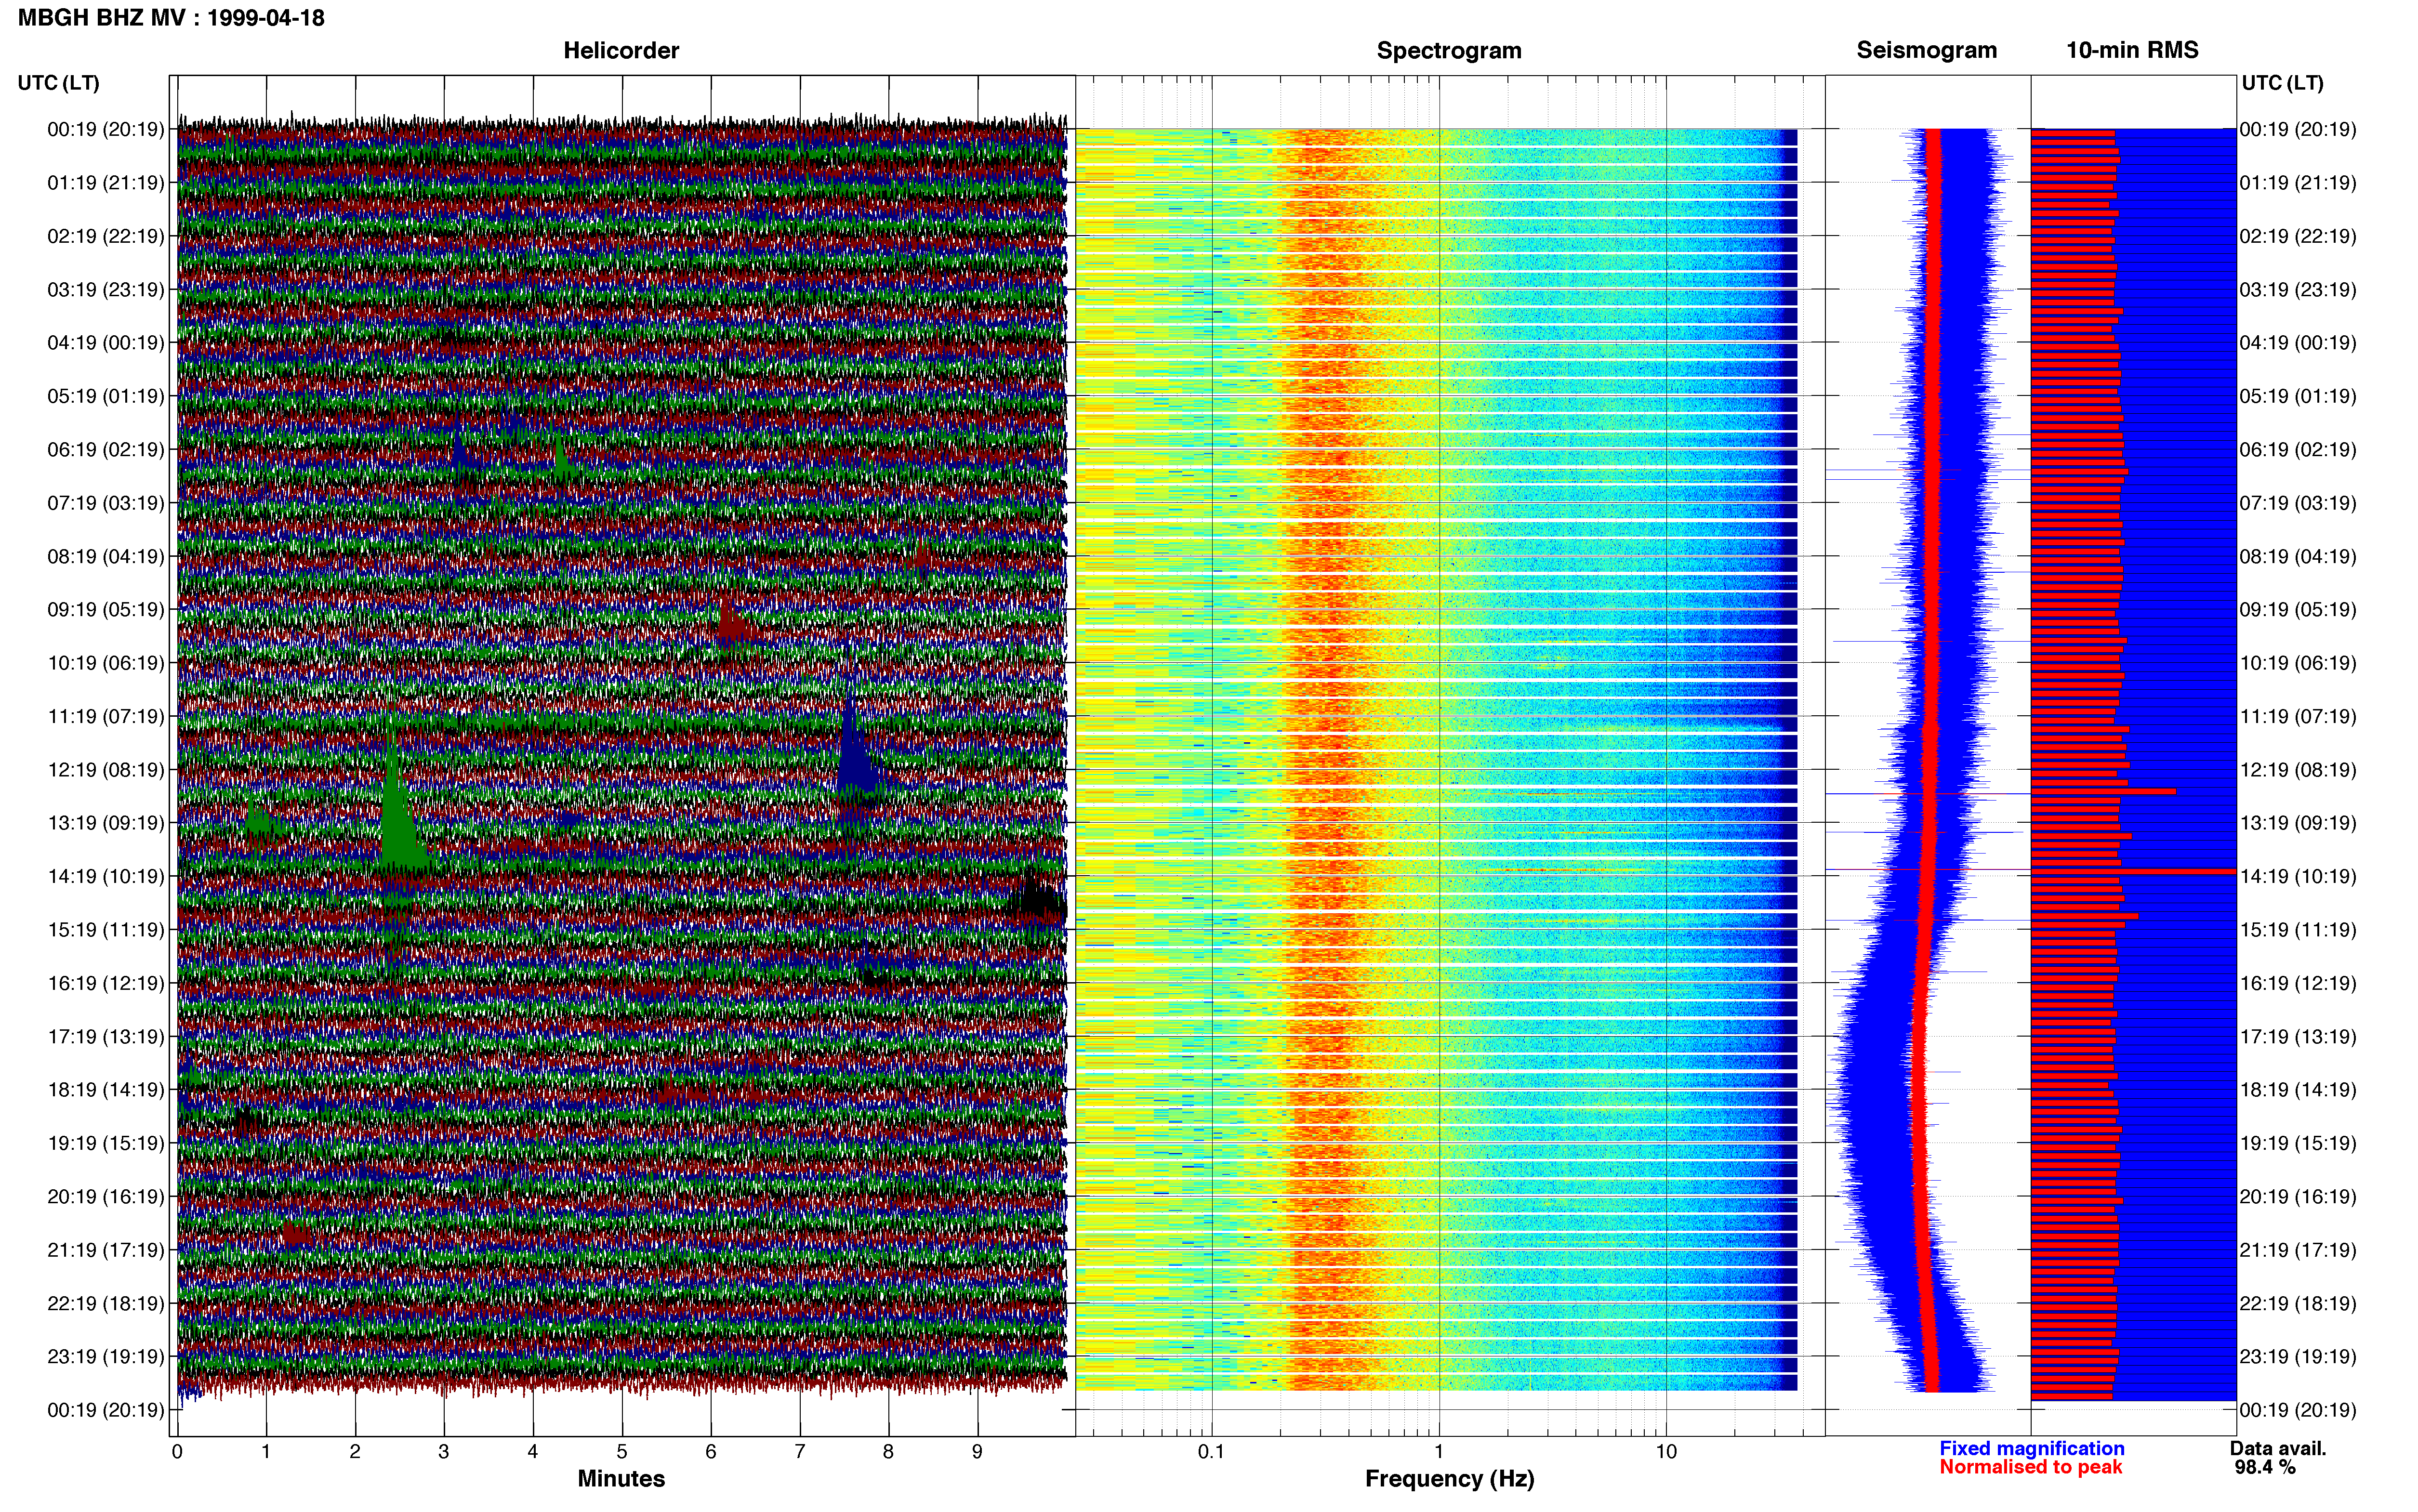Image resolution: width=2418 pixels, height=1512 pixels.
Task: Click Helicorder time label 04:19 (00:19)
Action: (106, 343)
